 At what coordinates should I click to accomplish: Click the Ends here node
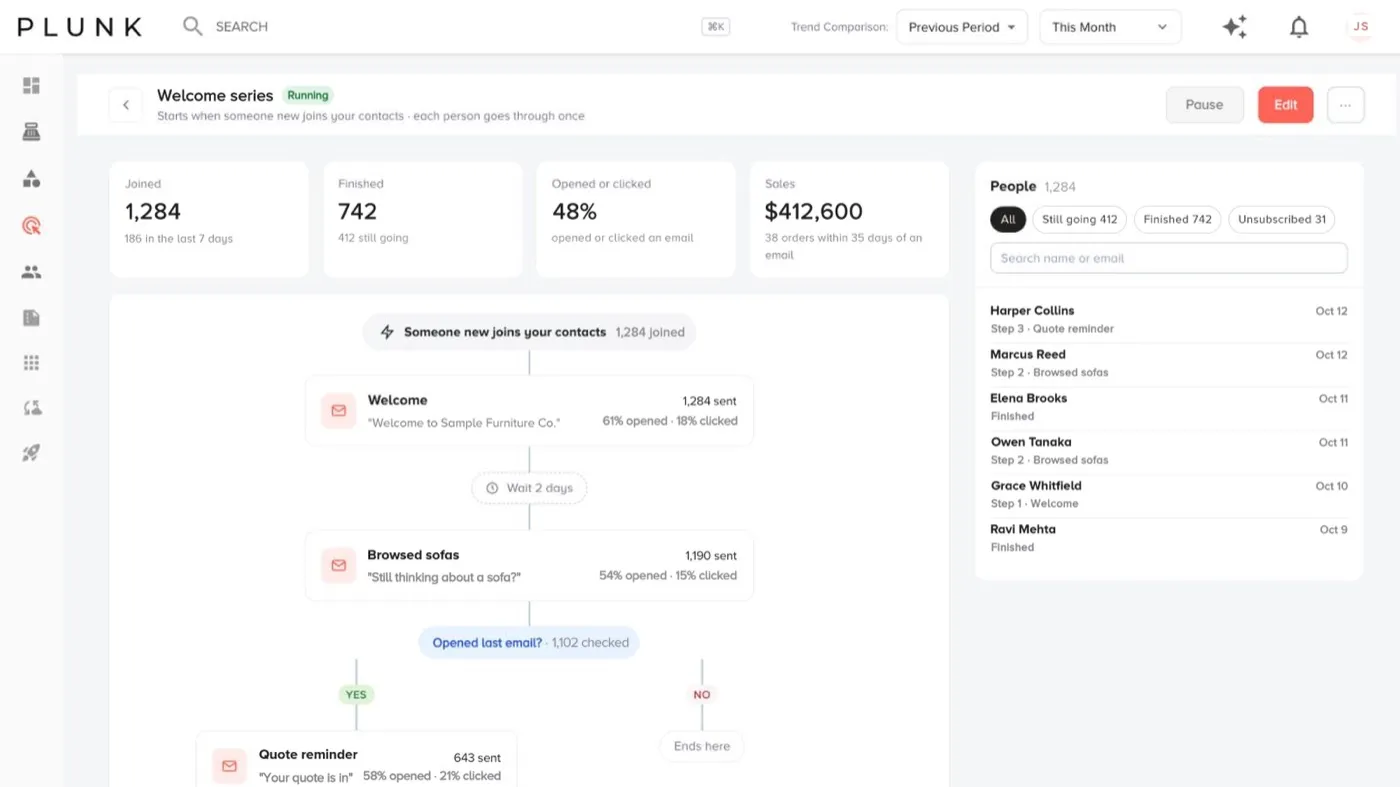[x=702, y=746]
